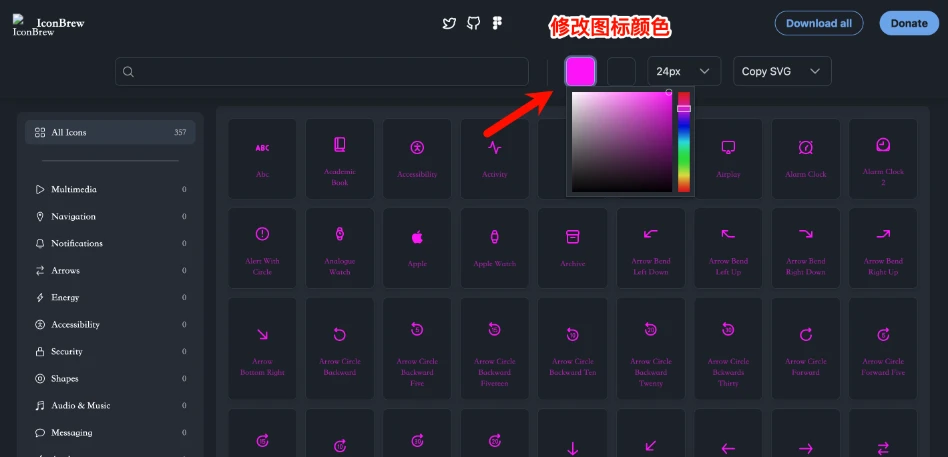Open the GitHub repository icon
The image size is (948, 457).
473,24
